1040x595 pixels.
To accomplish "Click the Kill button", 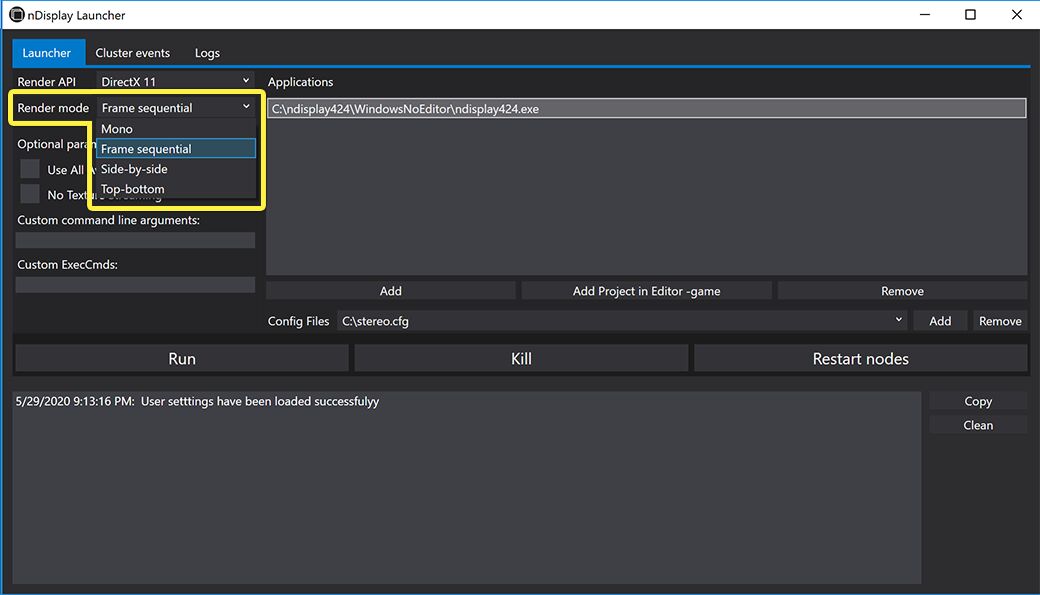I will 521,358.
